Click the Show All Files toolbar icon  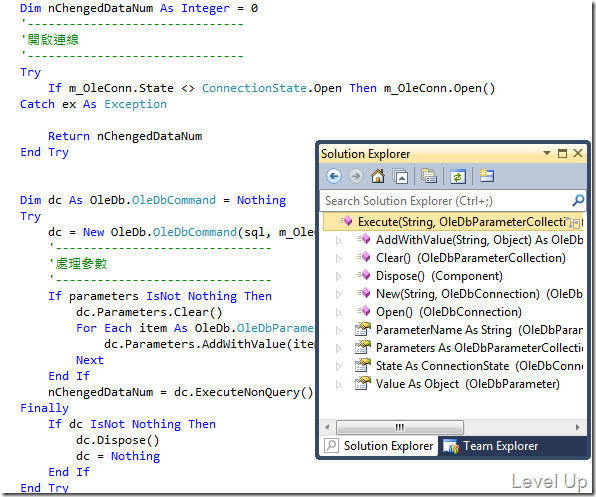click(x=429, y=176)
